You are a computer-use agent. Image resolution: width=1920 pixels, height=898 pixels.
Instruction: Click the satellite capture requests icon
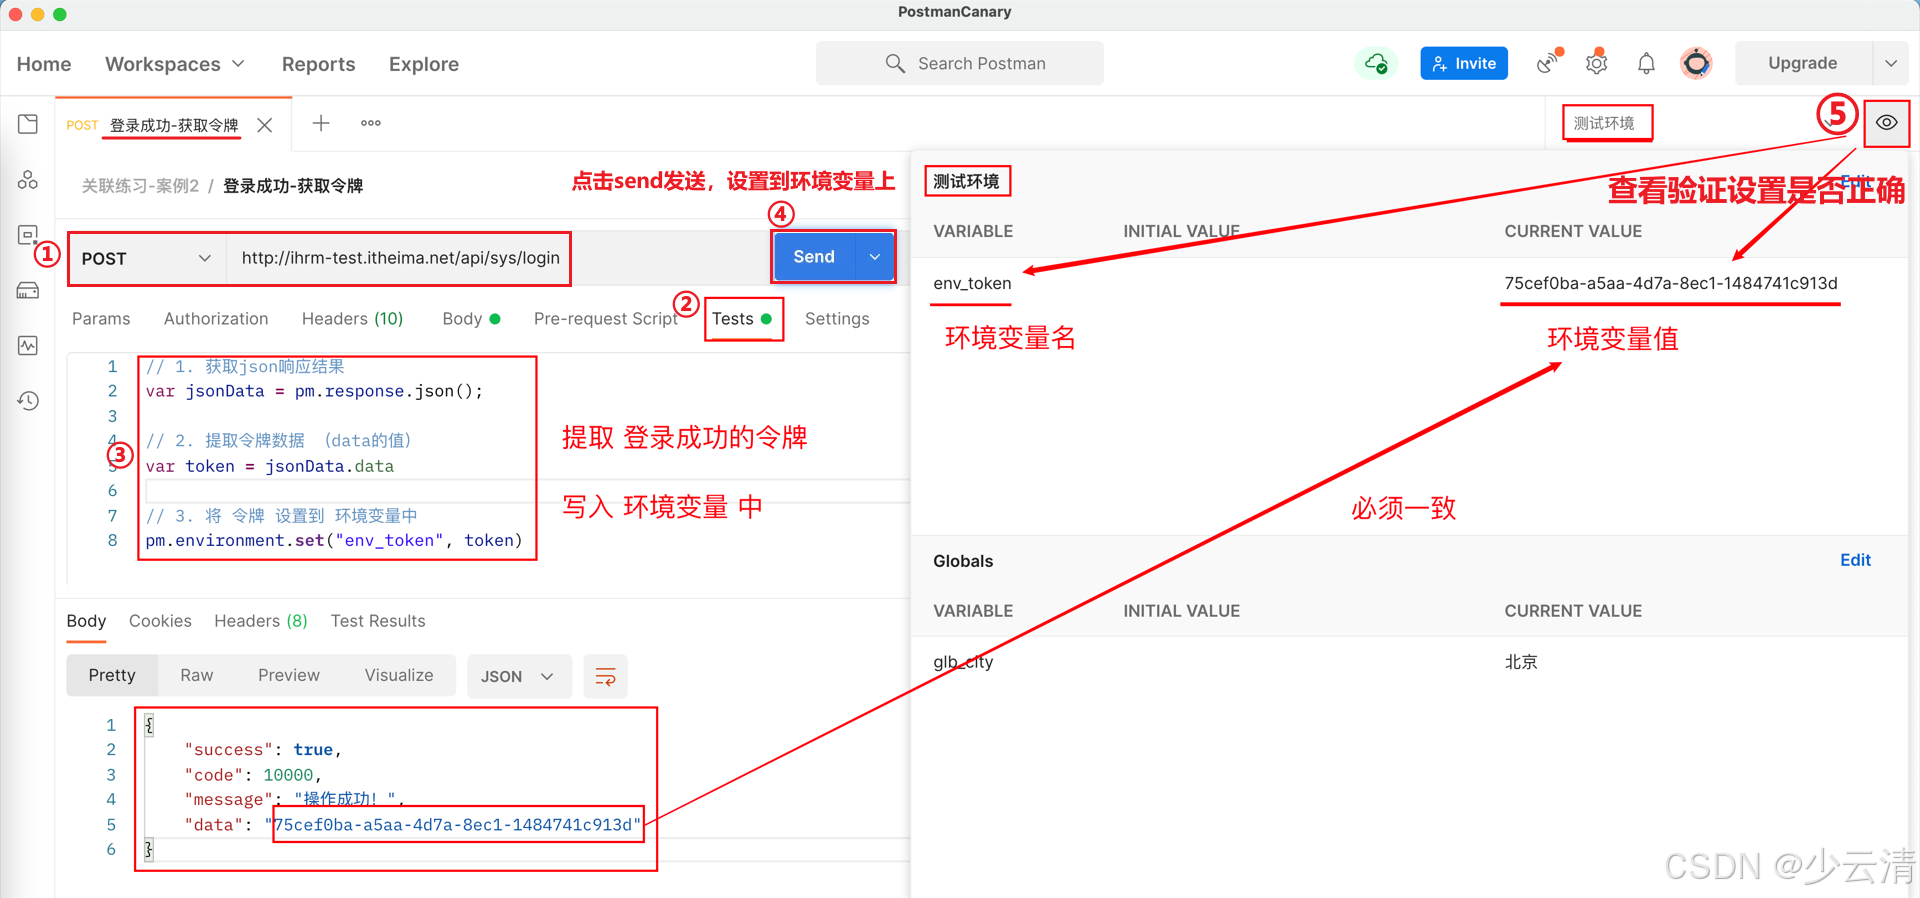(x=1548, y=64)
